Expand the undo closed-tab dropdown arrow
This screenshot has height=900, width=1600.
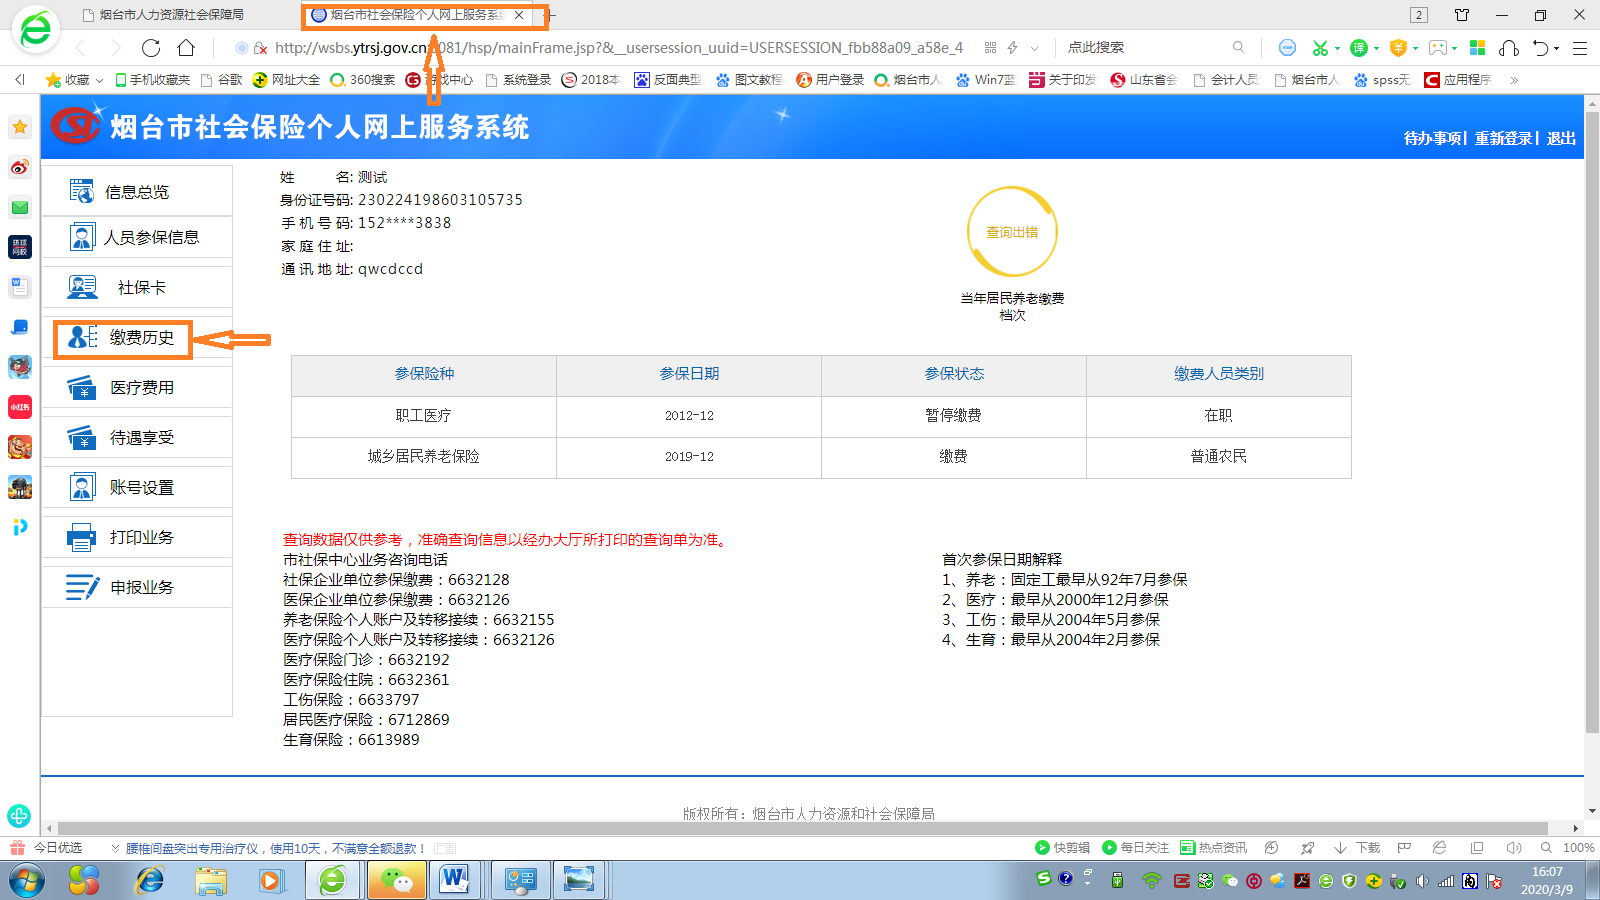pyautogui.click(x=1557, y=48)
